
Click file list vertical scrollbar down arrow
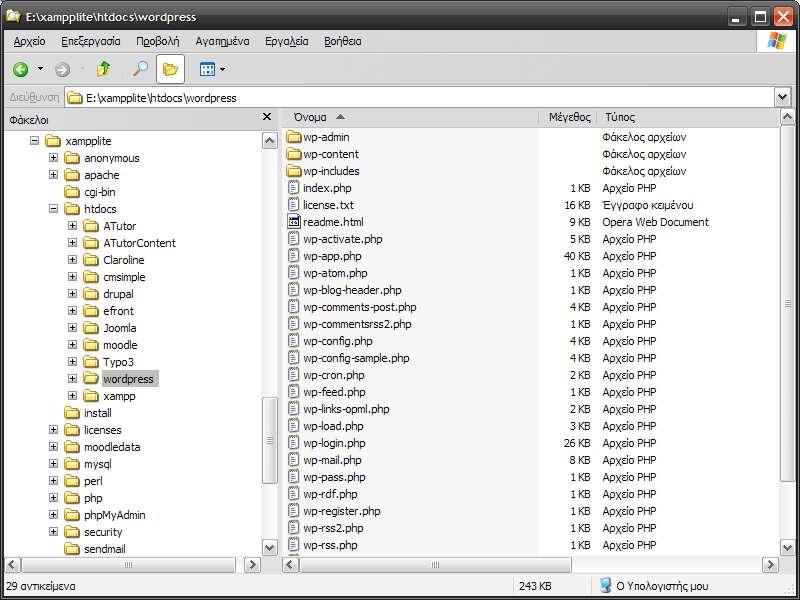(x=787, y=547)
